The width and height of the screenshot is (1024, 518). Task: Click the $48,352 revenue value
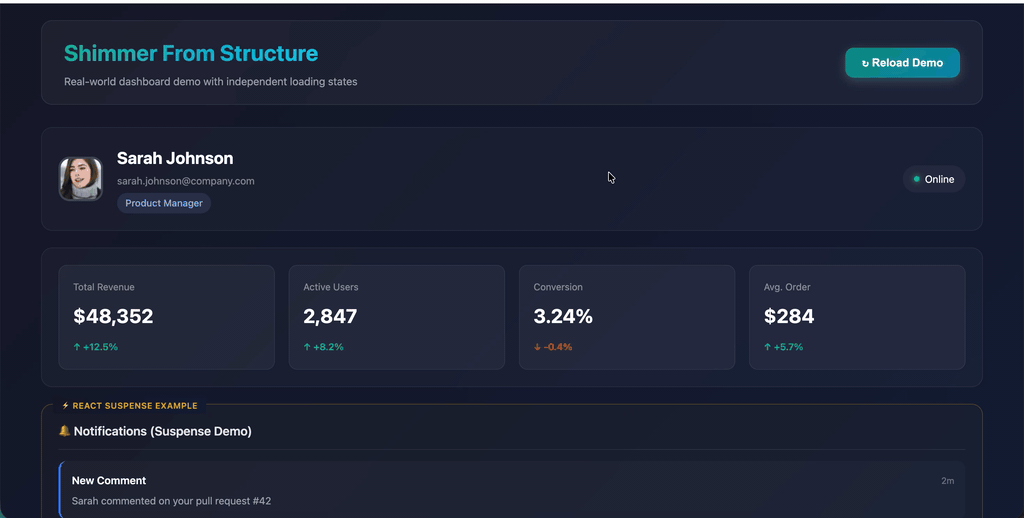pyautogui.click(x=113, y=316)
